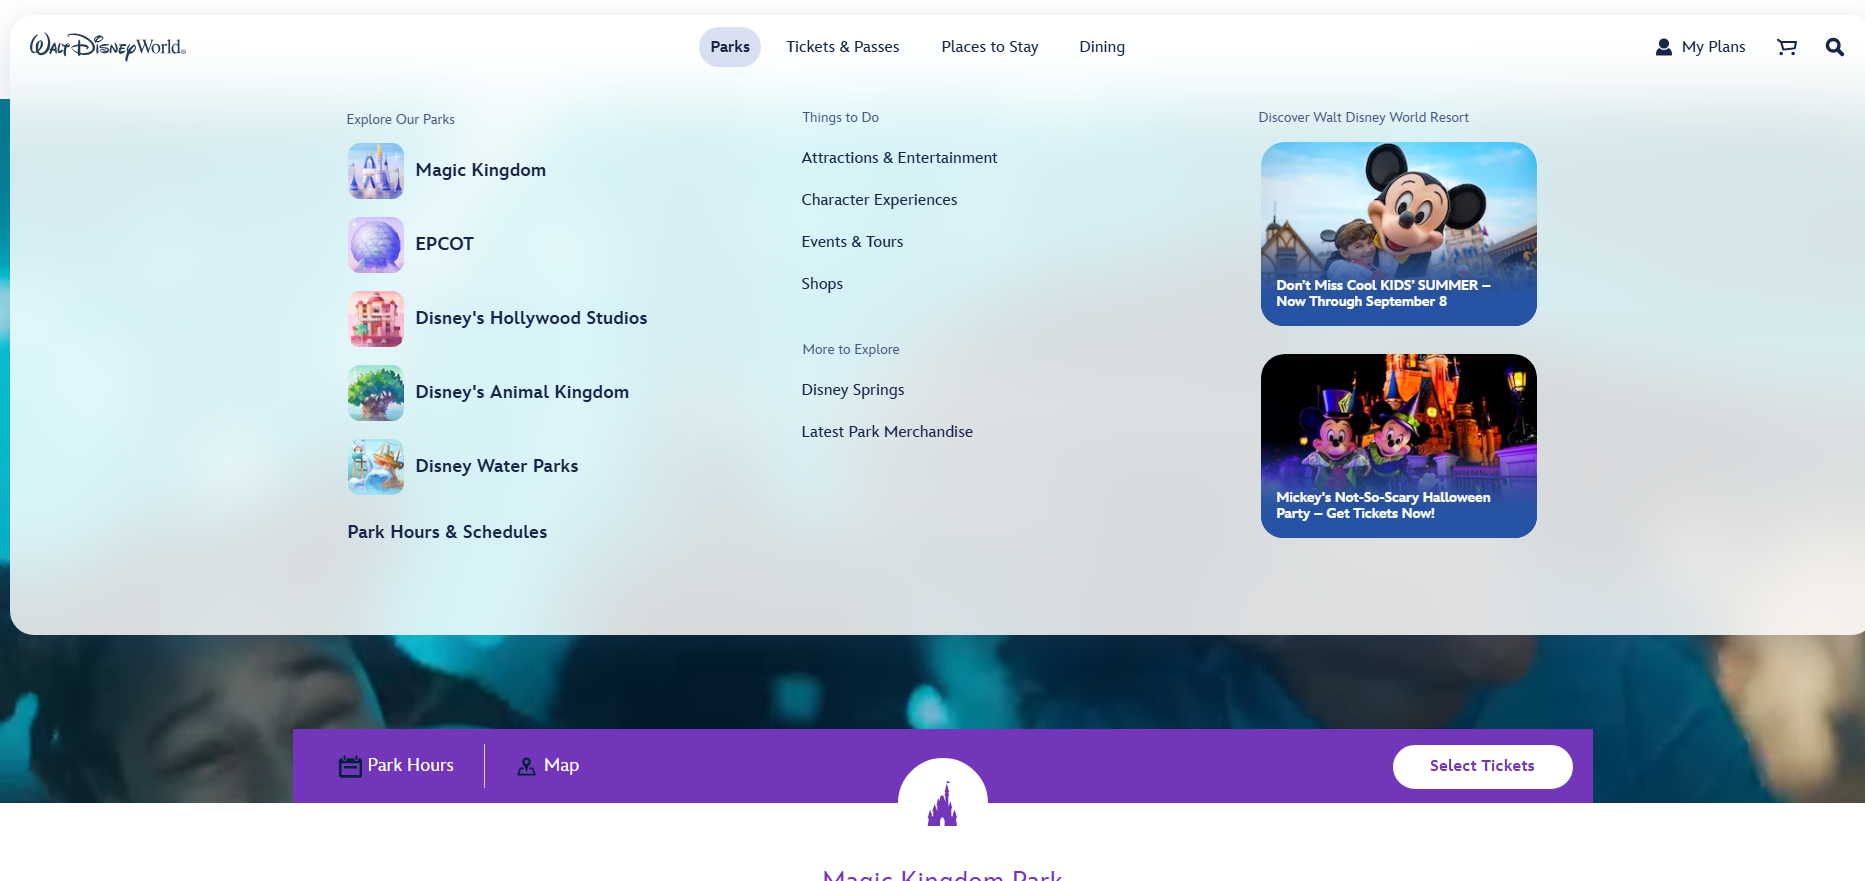Open the Cool KIDS' SUMMER promo card
This screenshot has width=1865, height=881.
pyautogui.click(x=1399, y=234)
